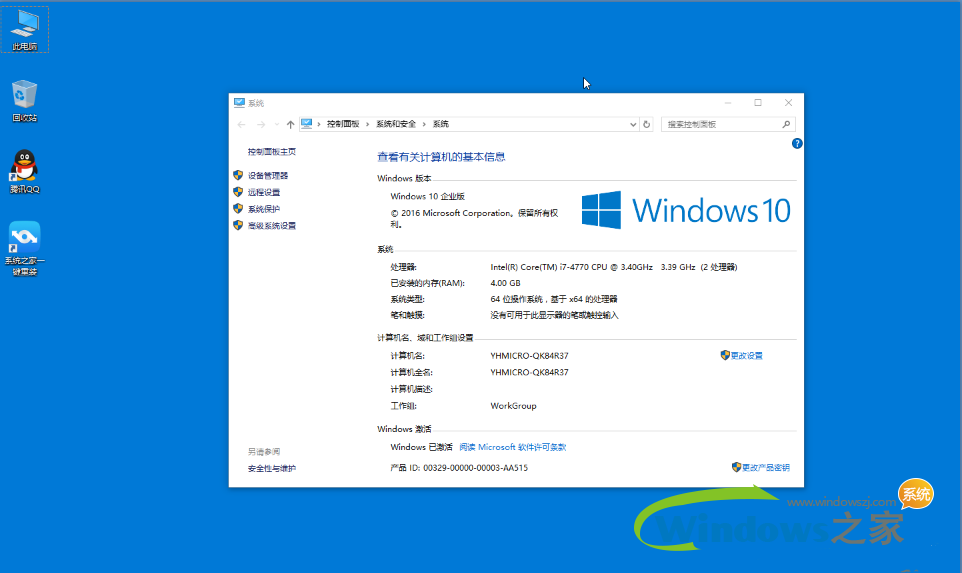
Task: Select the 64 位操作系统 system type text
Action: tap(554, 299)
